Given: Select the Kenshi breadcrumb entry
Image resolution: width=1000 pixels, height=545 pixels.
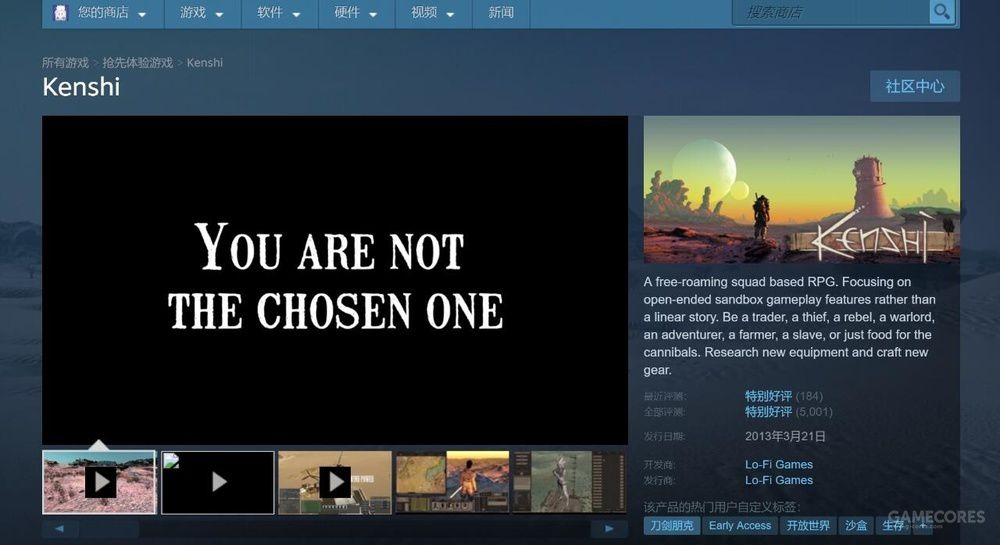Looking at the screenshot, I should tap(205, 62).
